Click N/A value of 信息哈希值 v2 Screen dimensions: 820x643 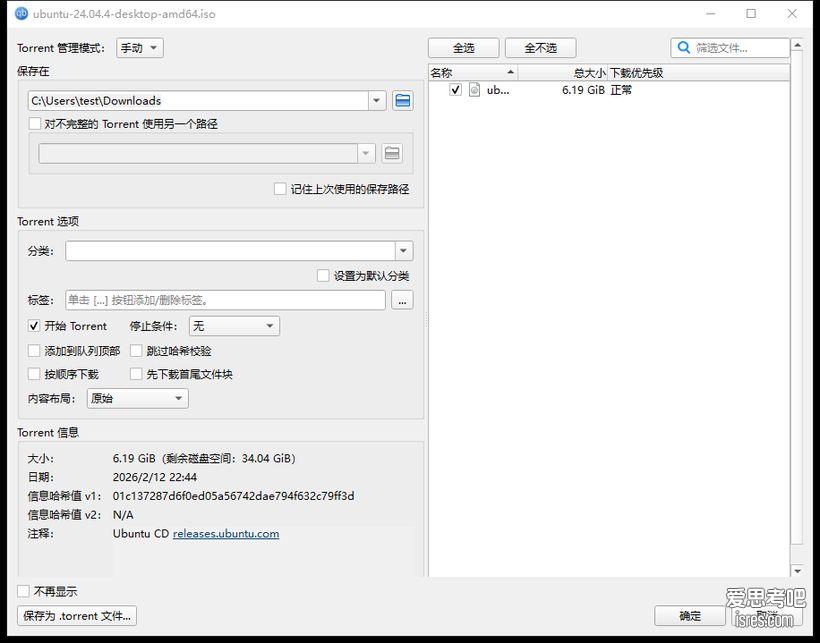pos(123,515)
